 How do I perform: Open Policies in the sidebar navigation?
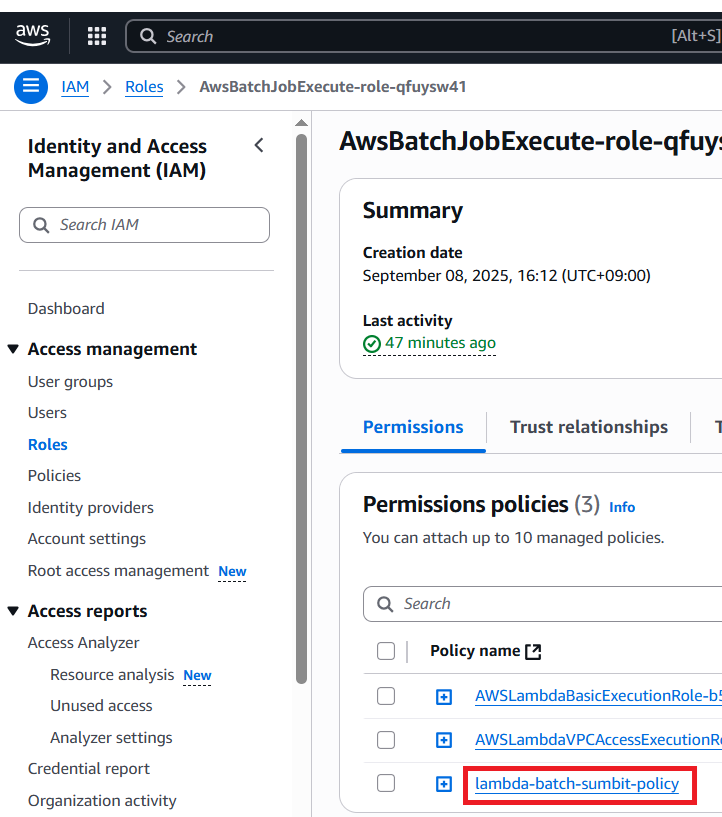click(54, 476)
